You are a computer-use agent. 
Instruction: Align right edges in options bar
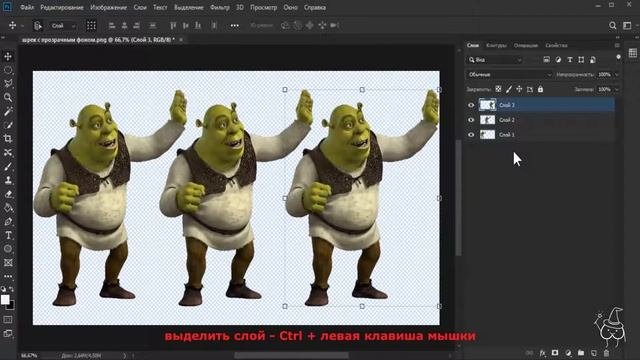pyautogui.click(x=137, y=25)
